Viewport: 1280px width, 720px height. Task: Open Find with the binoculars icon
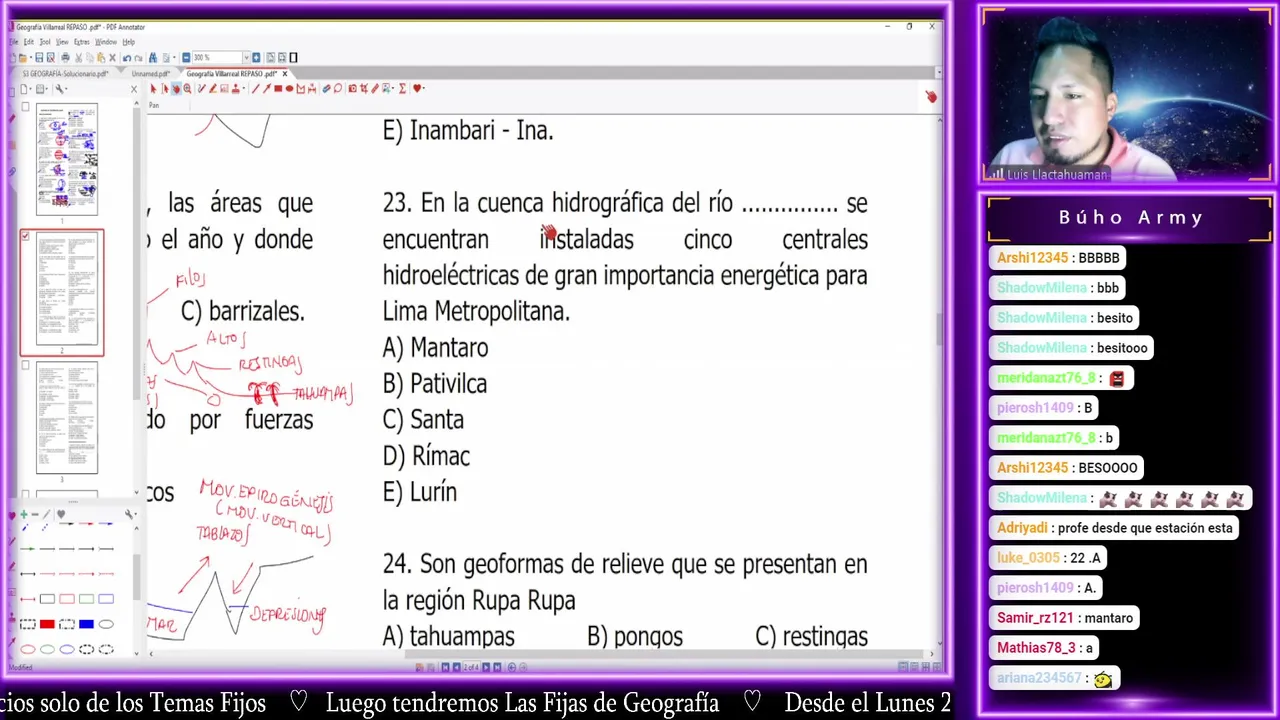153,57
